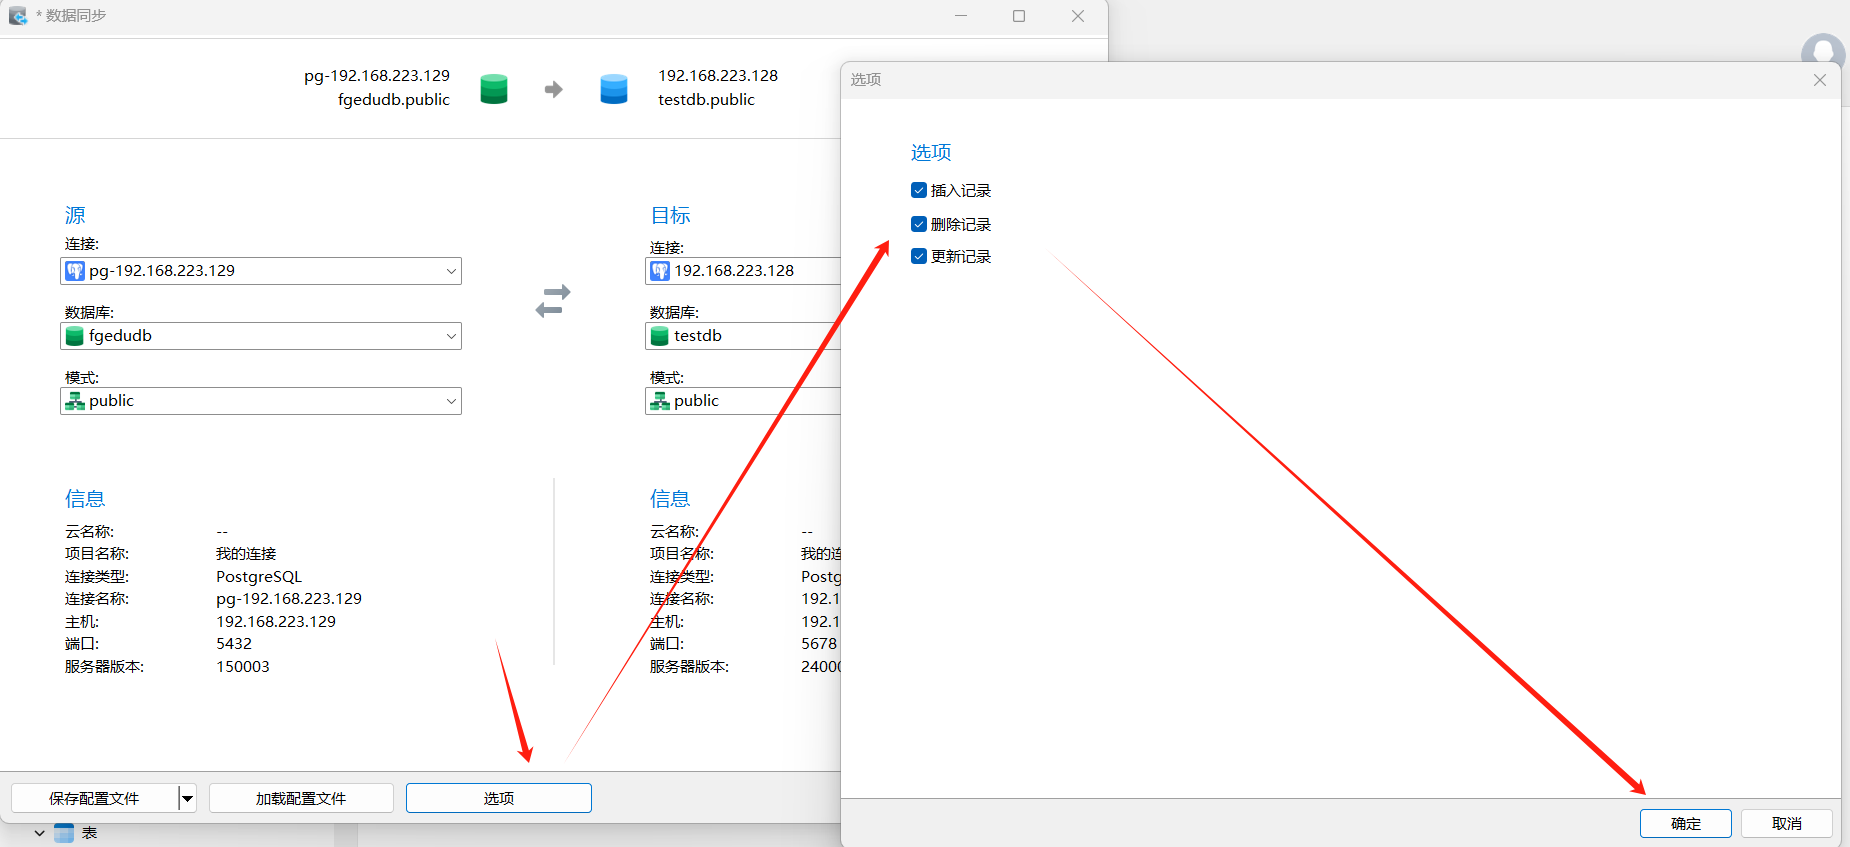Click the 选项 button at the bottom

pyautogui.click(x=498, y=798)
